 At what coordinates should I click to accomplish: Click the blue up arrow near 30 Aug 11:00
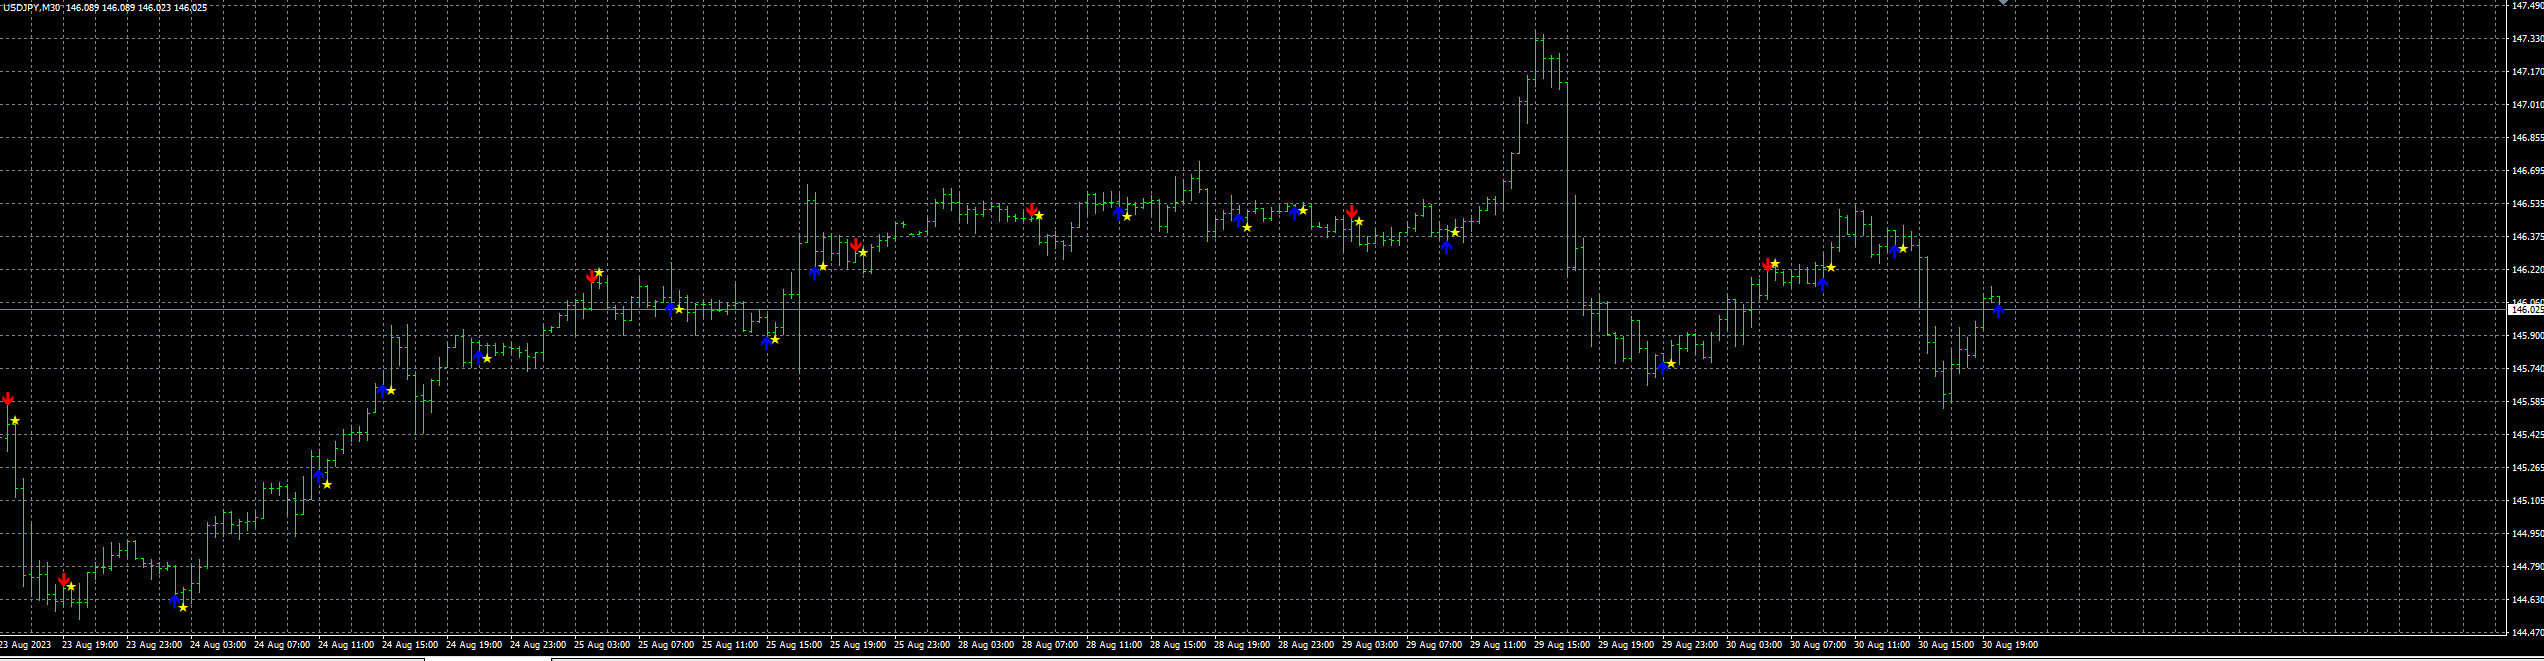pyautogui.click(x=1895, y=251)
